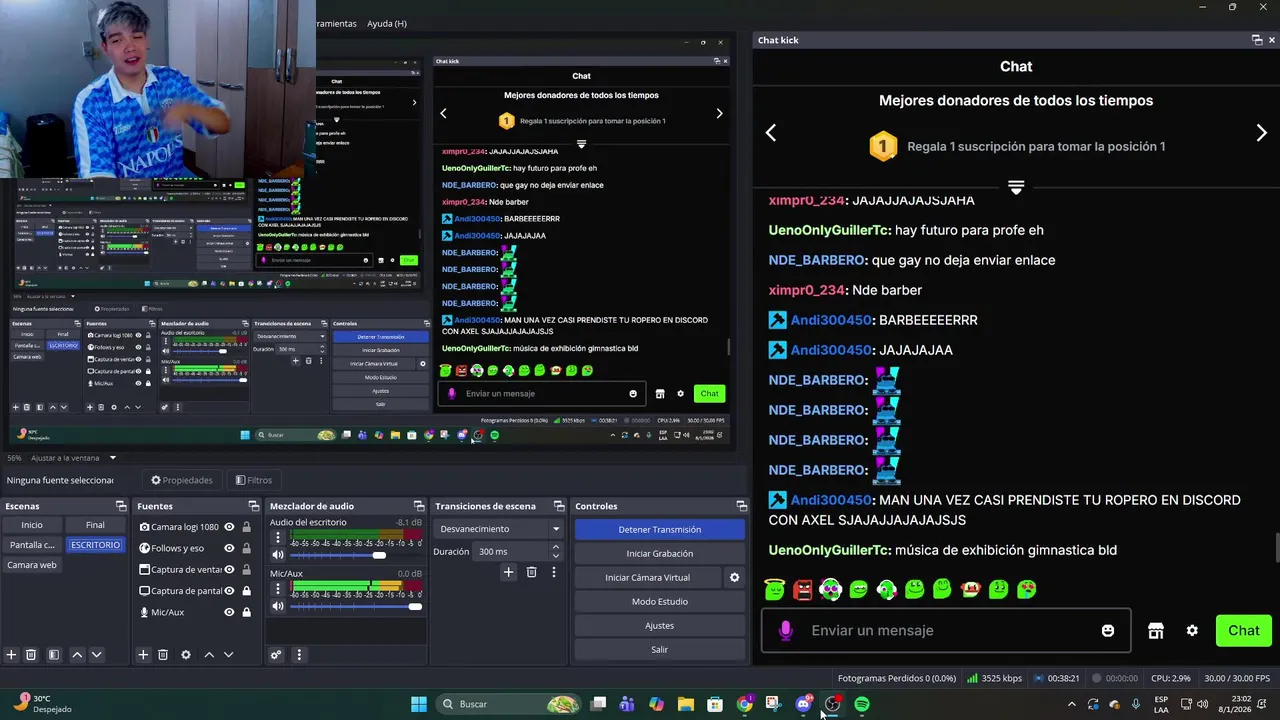The image size is (1280, 720).
Task: Adjust Audio del escritorio volume slider
Action: pos(378,555)
